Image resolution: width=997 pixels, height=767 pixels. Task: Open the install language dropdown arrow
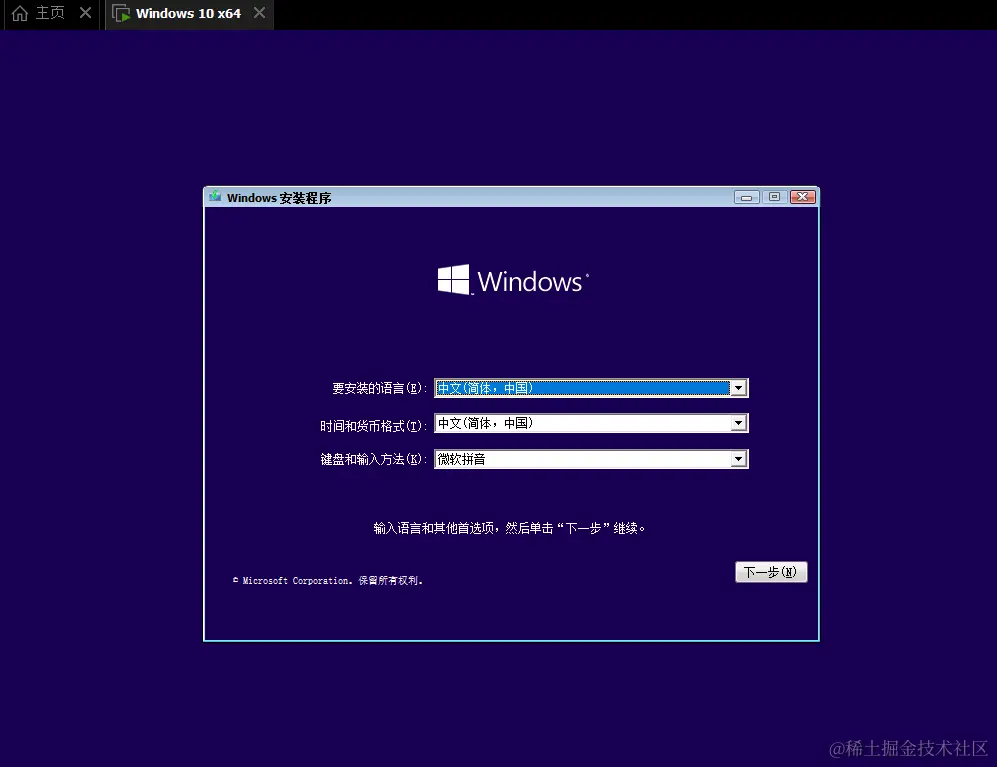pos(738,388)
